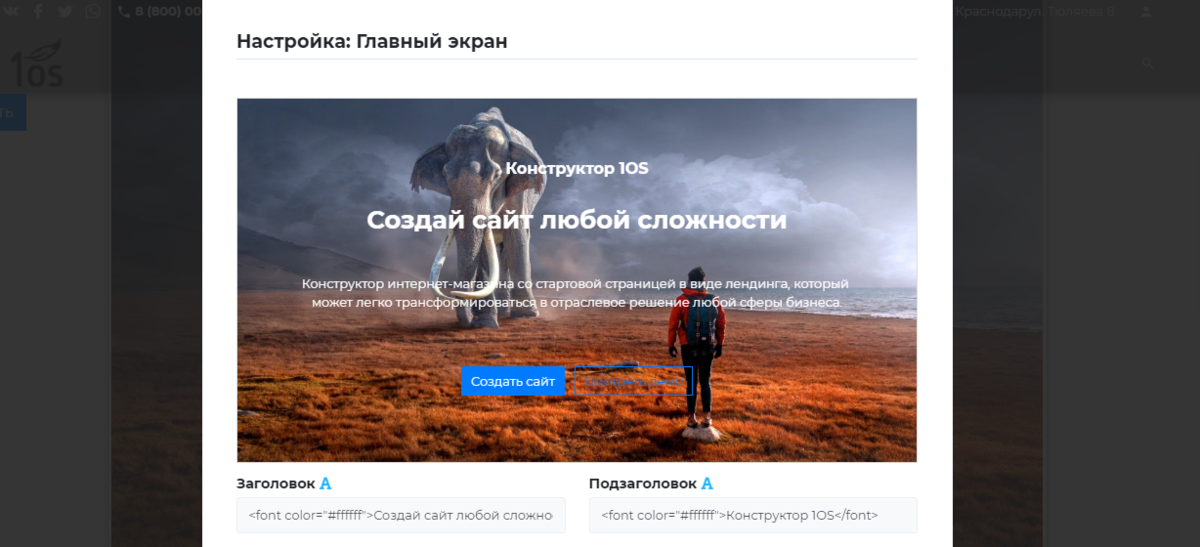The height and width of the screenshot is (547, 1200).
Task: Click the Создай сайт любой сложности heading
Action: (x=577, y=220)
